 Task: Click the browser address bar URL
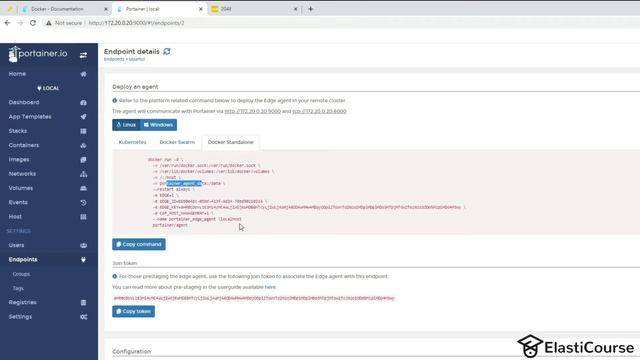pos(136,23)
